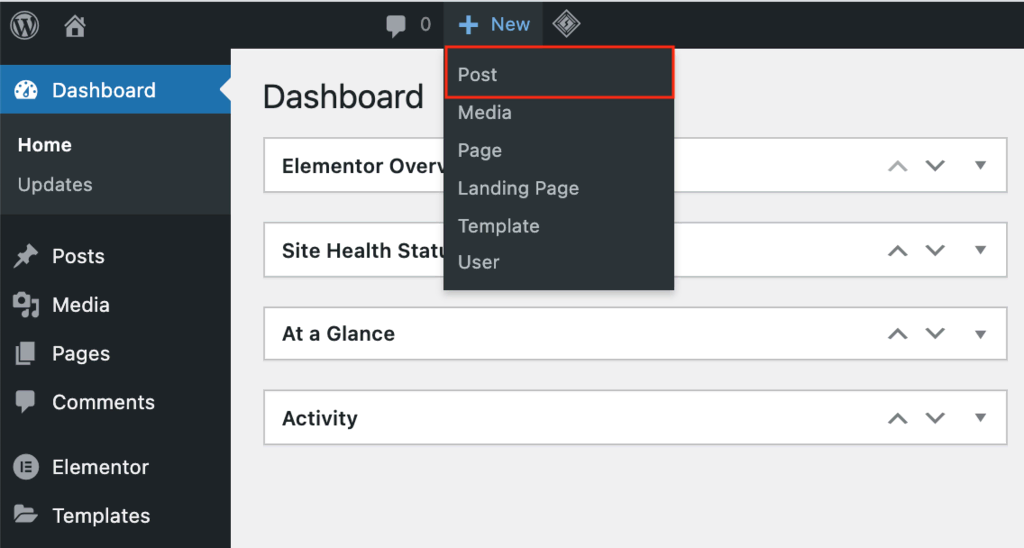
Task: Open the comments bubble icon in admin bar
Action: [396, 25]
